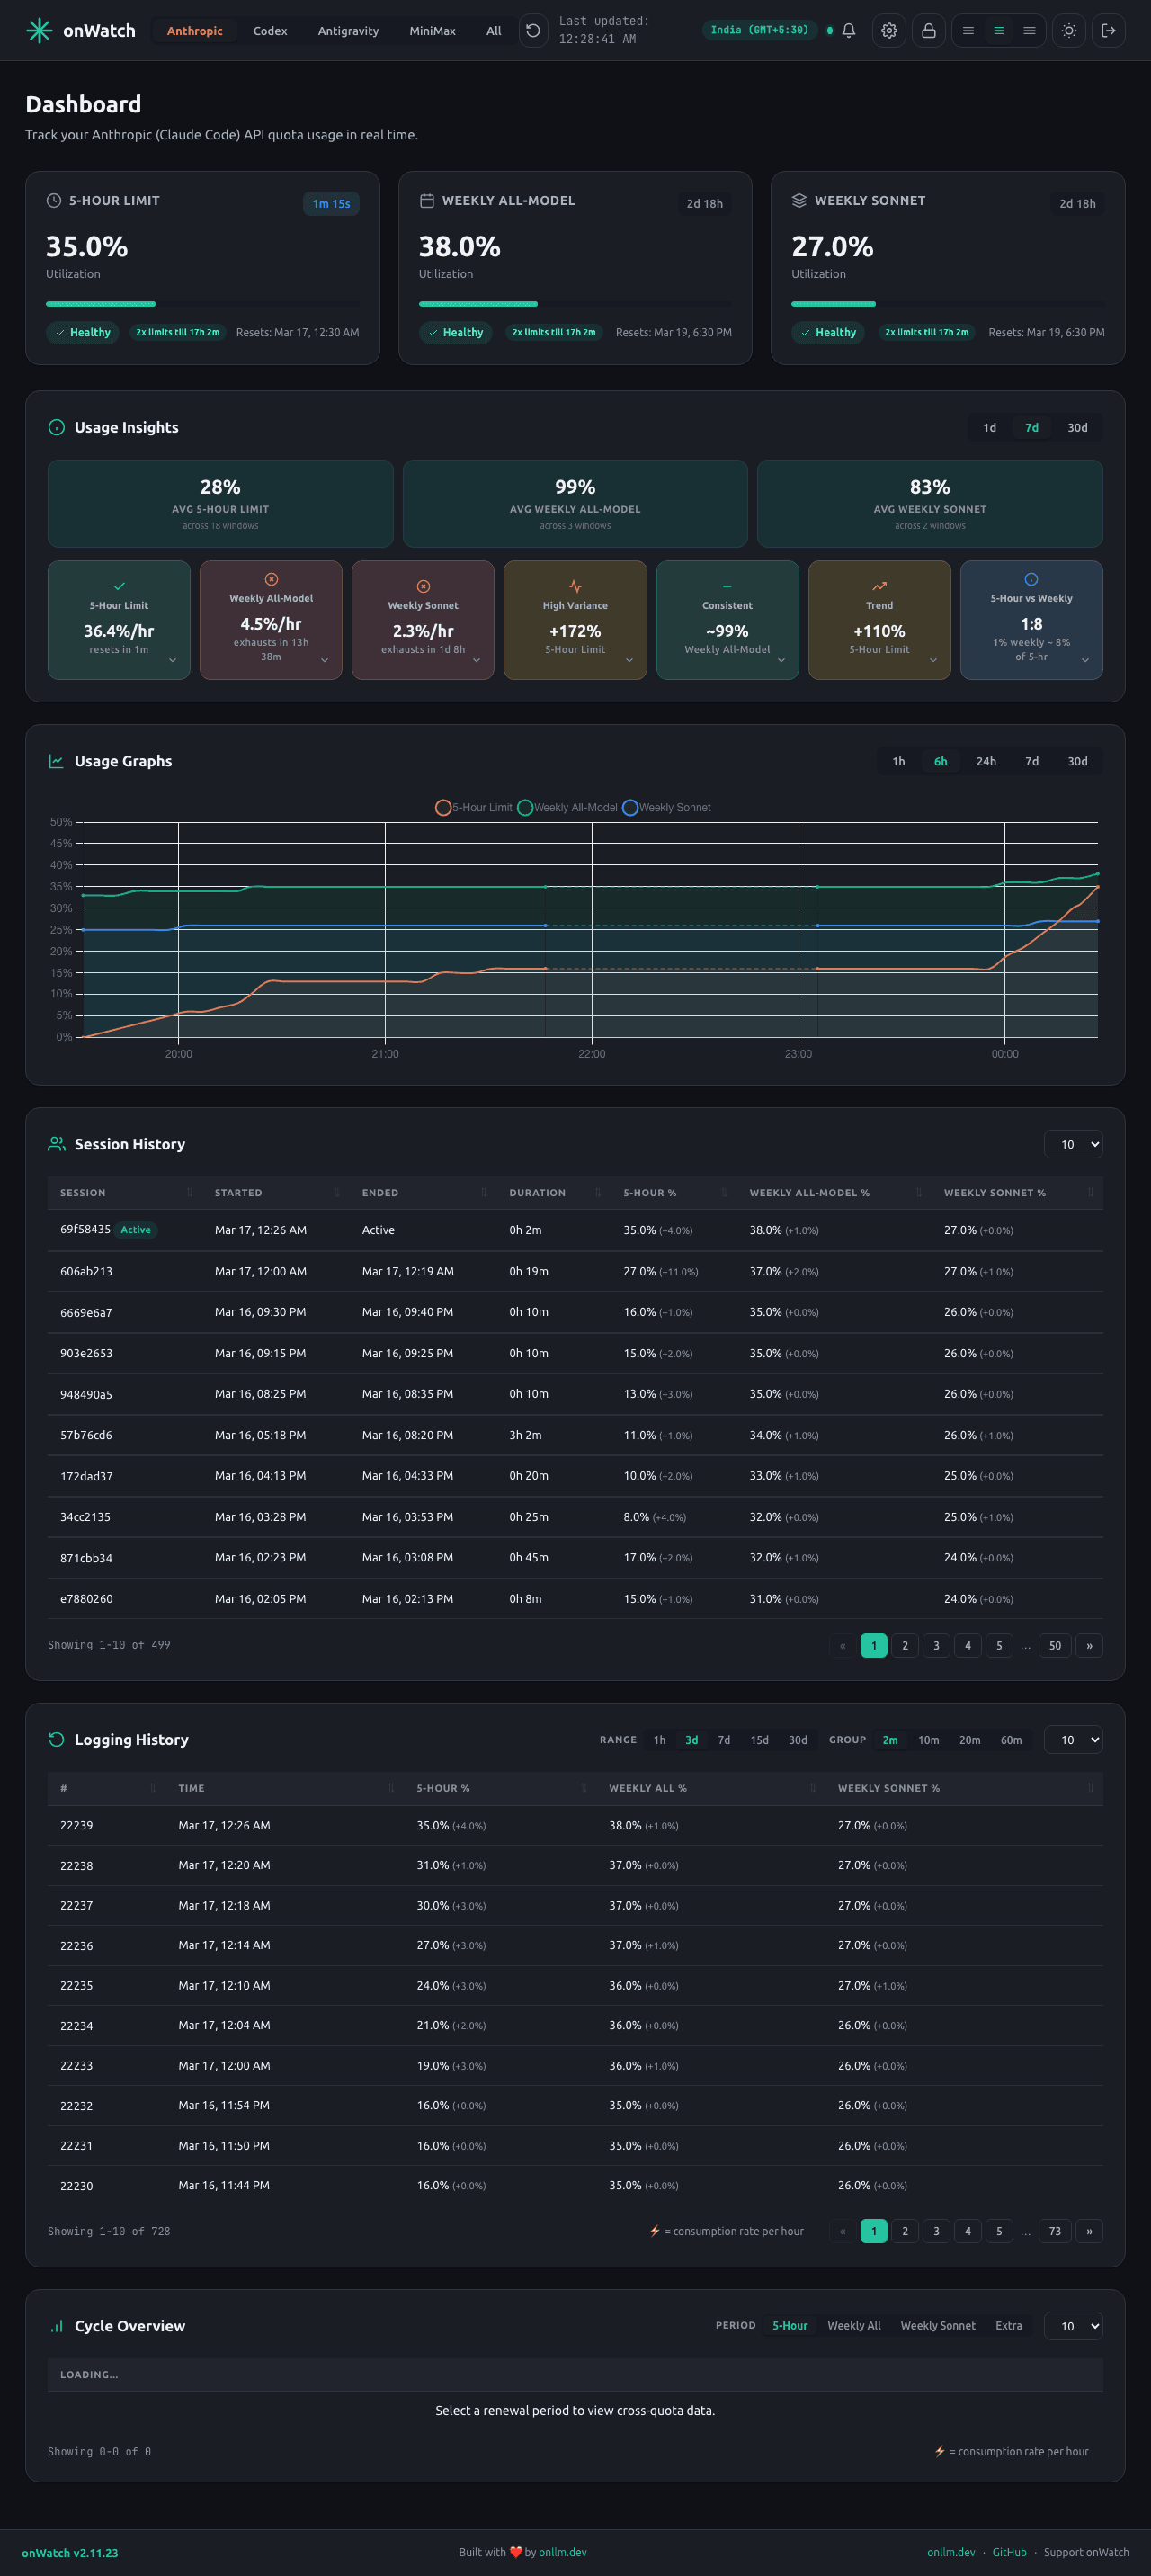The height and width of the screenshot is (2576, 1151).
Task: Click the pulse icon on the High Variance card
Action: pos(575,586)
